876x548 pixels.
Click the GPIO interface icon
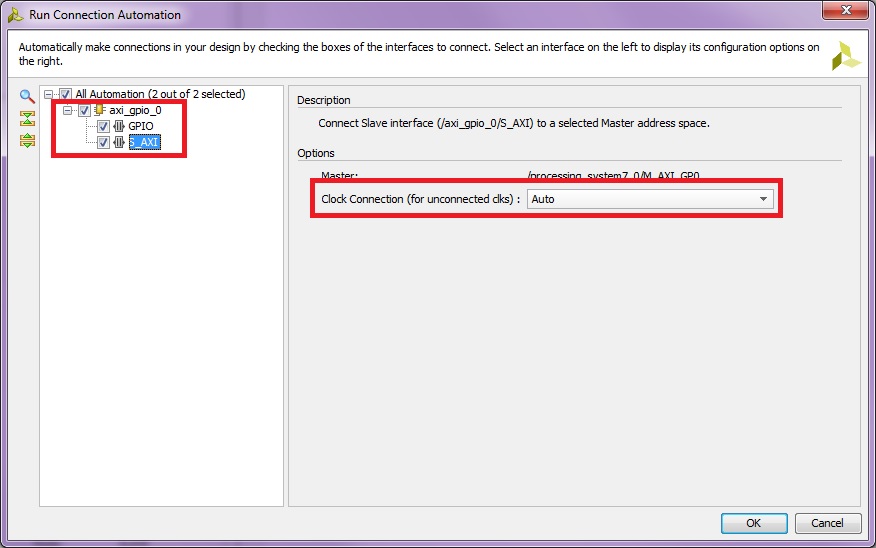[x=118, y=126]
